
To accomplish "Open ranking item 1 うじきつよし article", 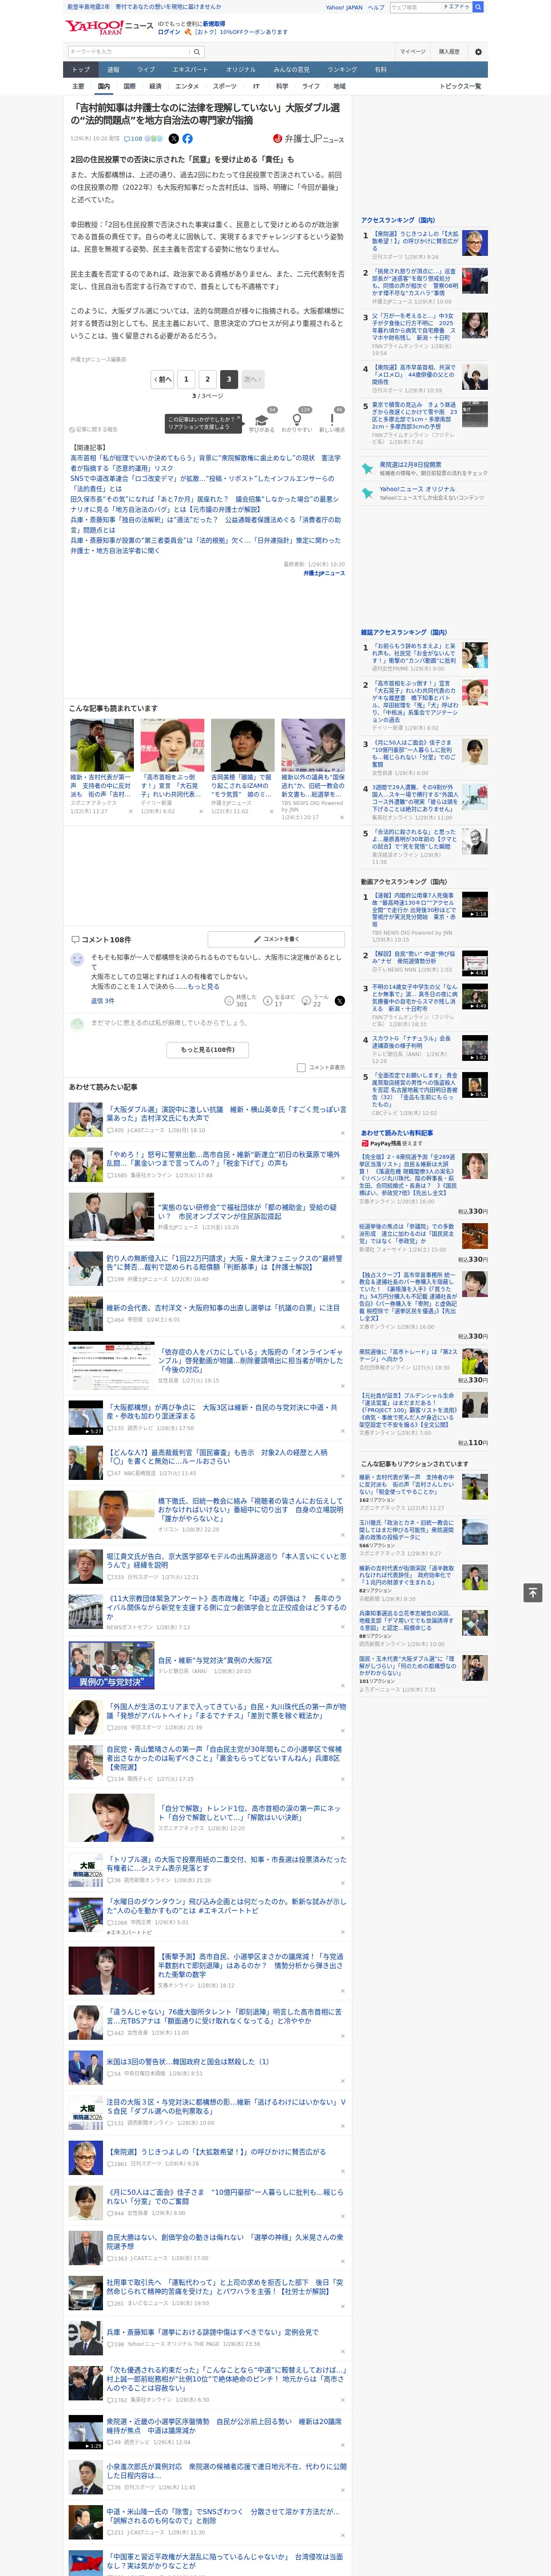I will click(x=415, y=240).
